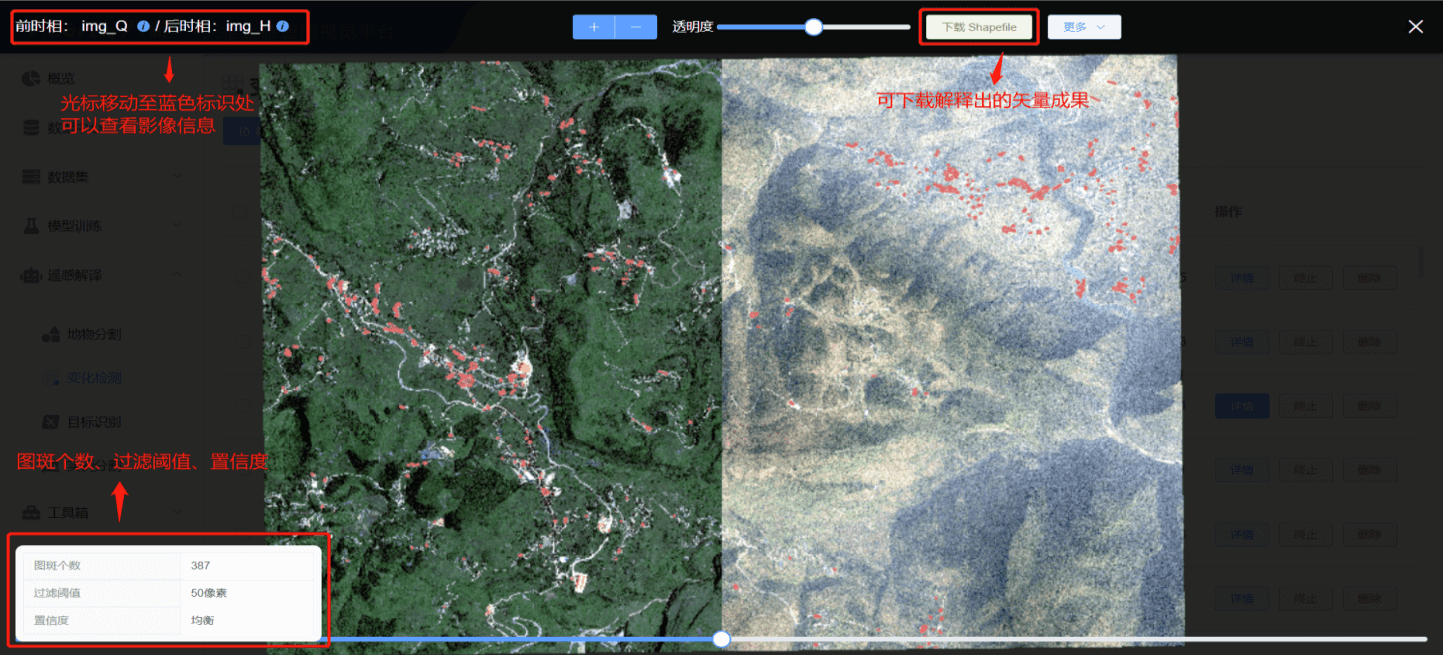Viewport: 1443px width, 655px height.
Task: Select the 地物分割 sidebar icon
Action: click(x=51, y=334)
